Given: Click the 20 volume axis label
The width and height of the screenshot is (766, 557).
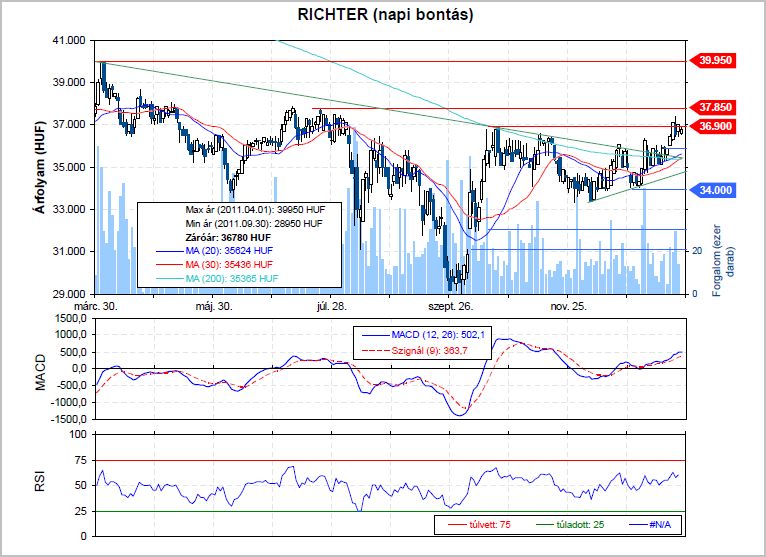Looking at the screenshot, I should tap(698, 251).
